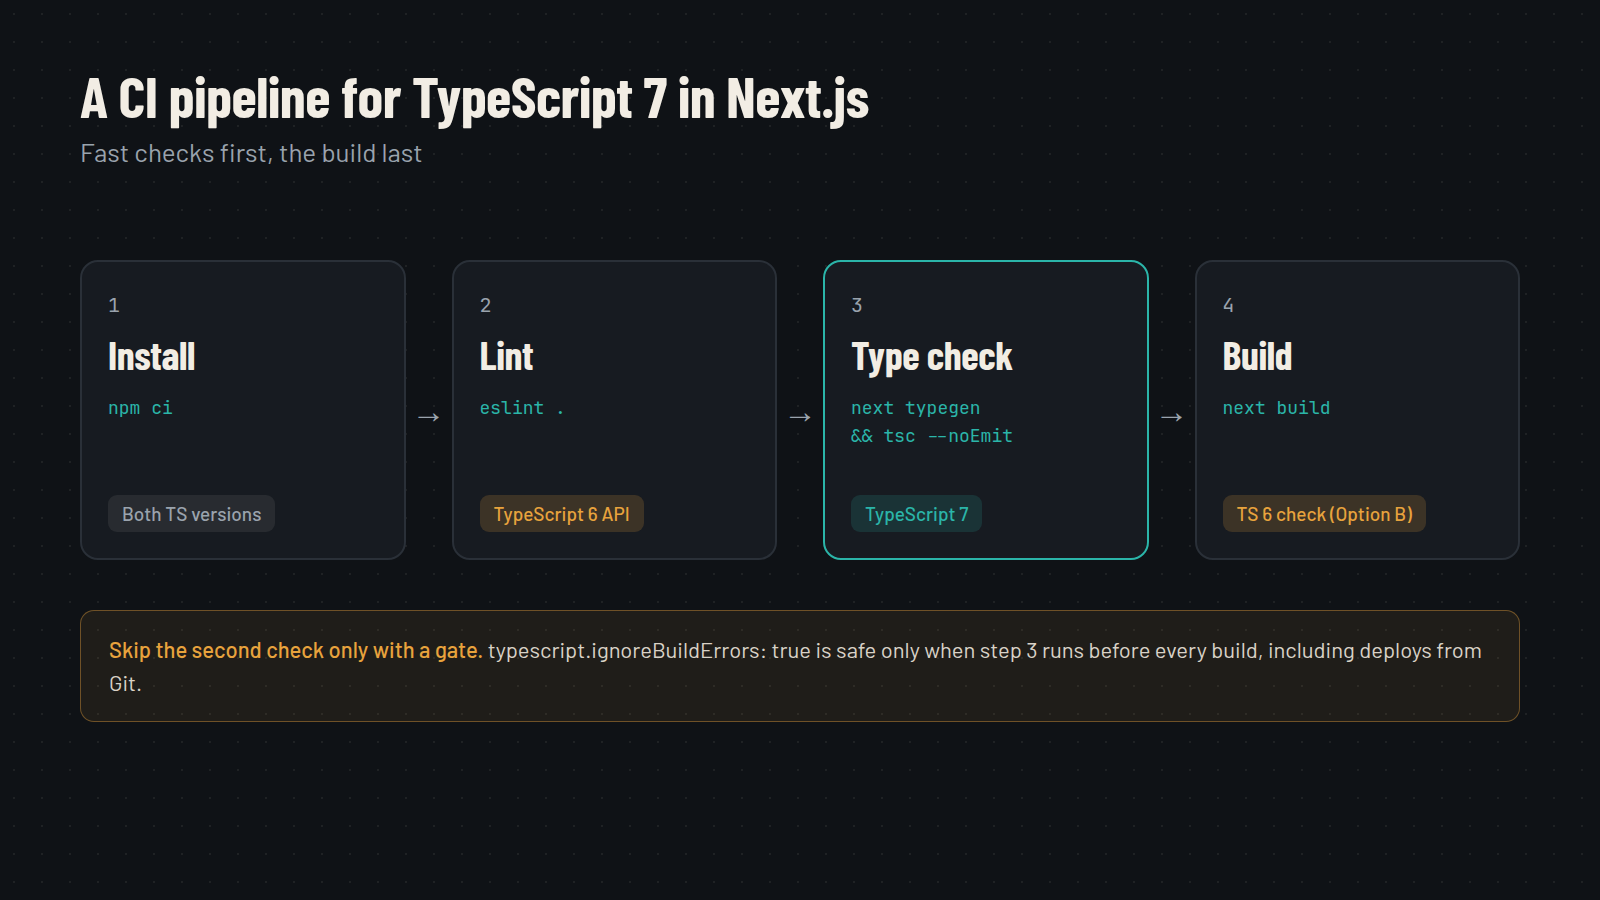The image size is (1600, 900).
Task: Click the '&& tsc --noEmit' command line
Action: point(932,436)
